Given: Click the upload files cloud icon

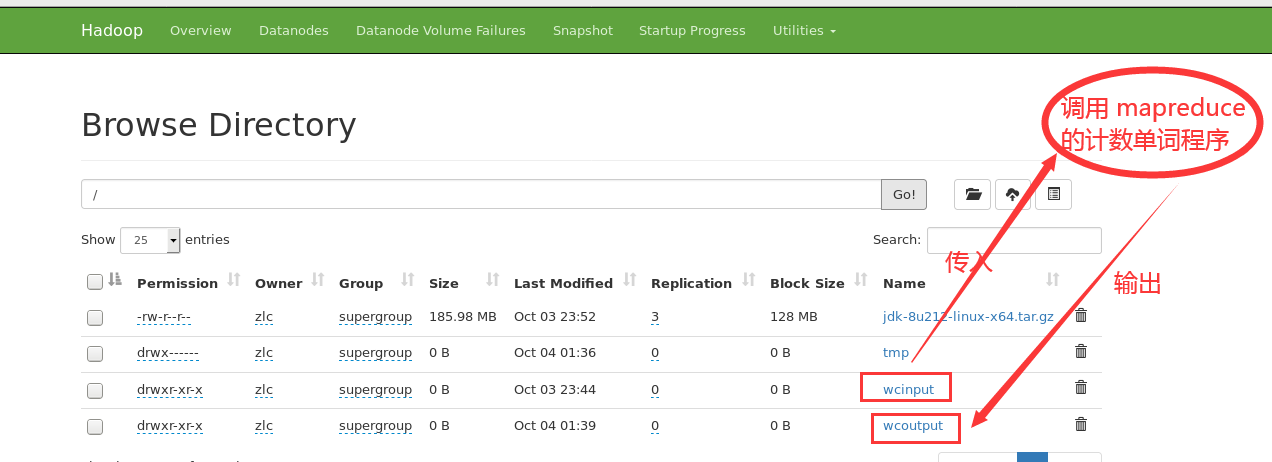Looking at the screenshot, I should tap(1013, 195).
